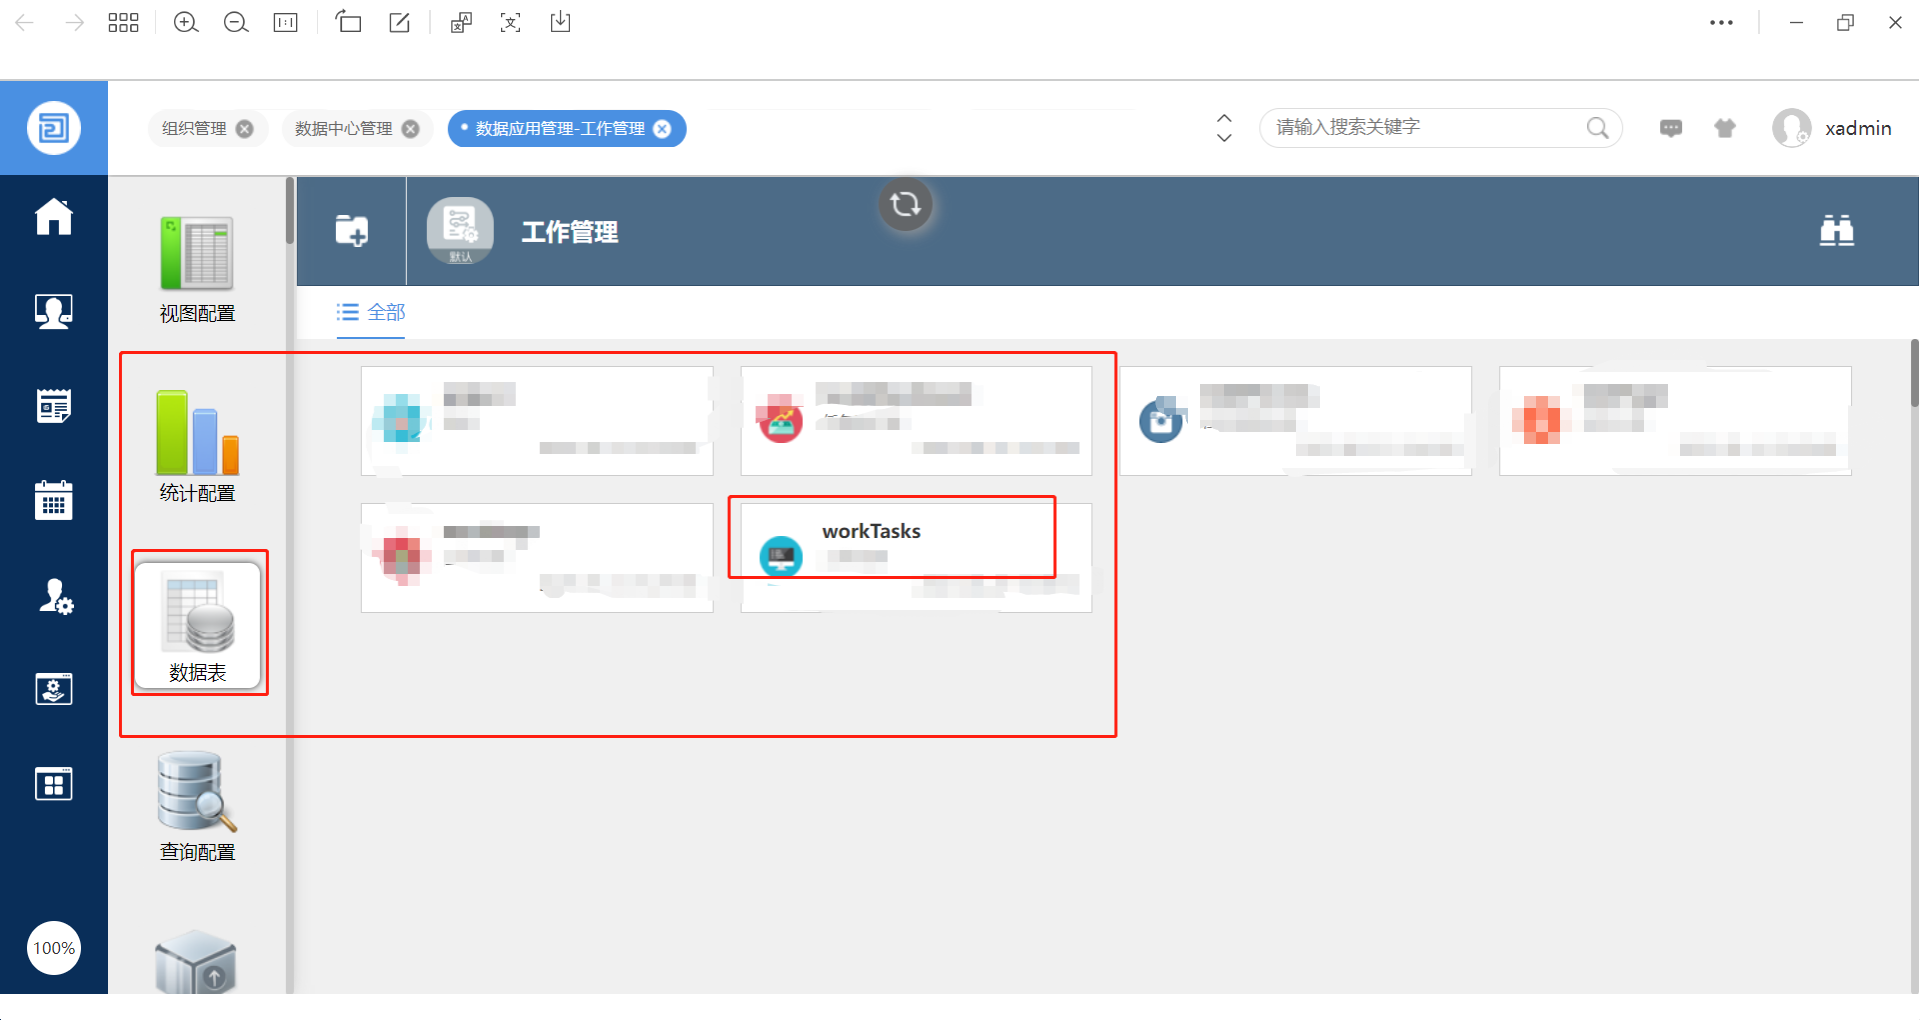Open the thumbnail grid view
Viewport: 1920px width, 1020px height.
click(x=123, y=23)
